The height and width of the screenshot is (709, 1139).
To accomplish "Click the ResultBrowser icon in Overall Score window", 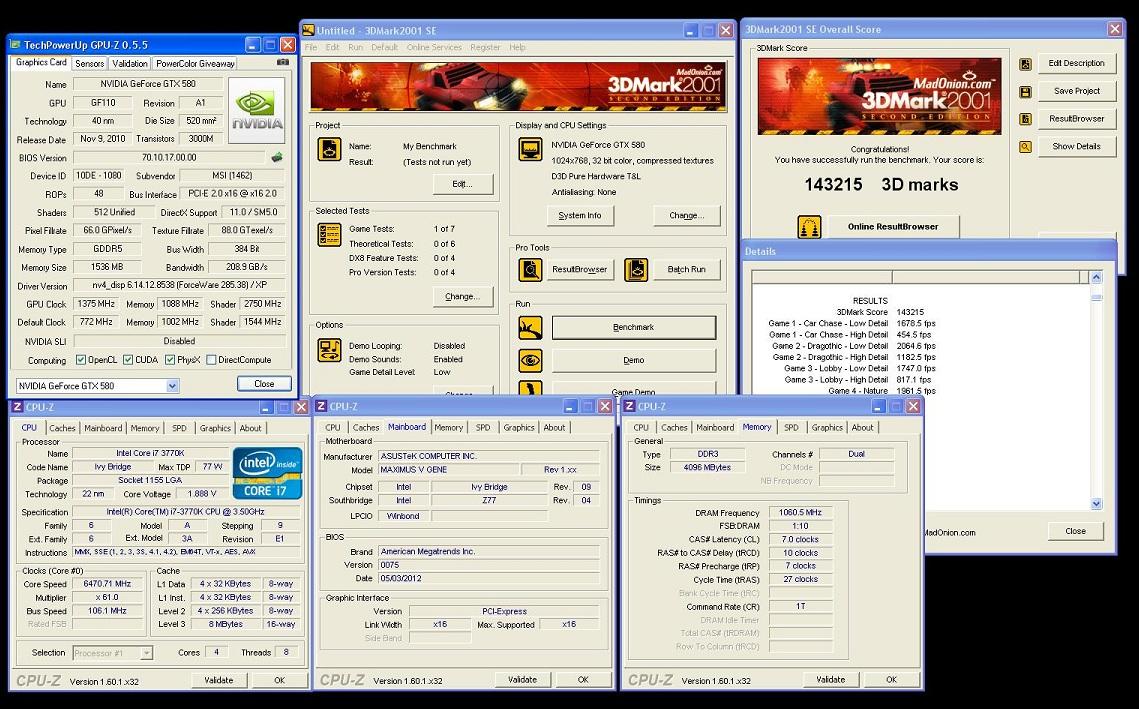I will [x=1025, y=119].
